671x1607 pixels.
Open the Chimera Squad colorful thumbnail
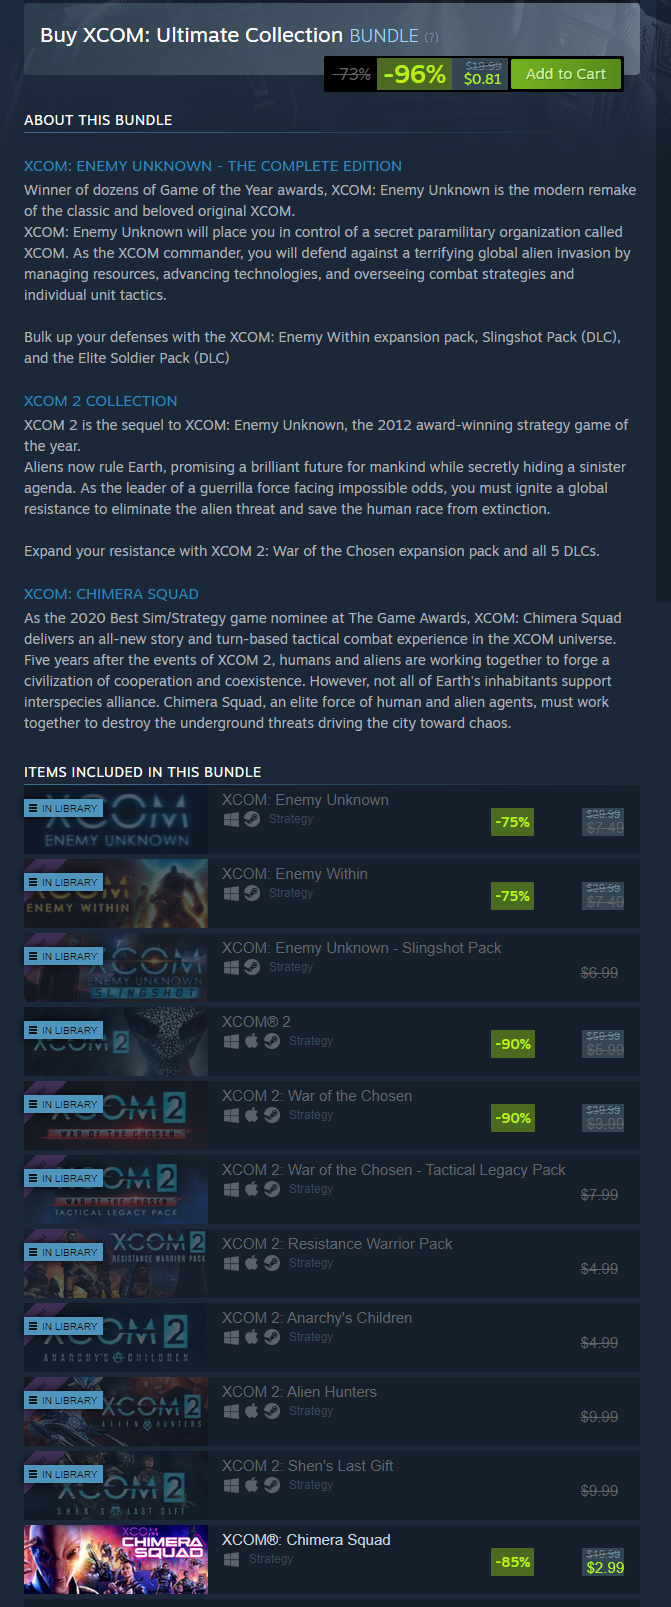coord(116,1560)
